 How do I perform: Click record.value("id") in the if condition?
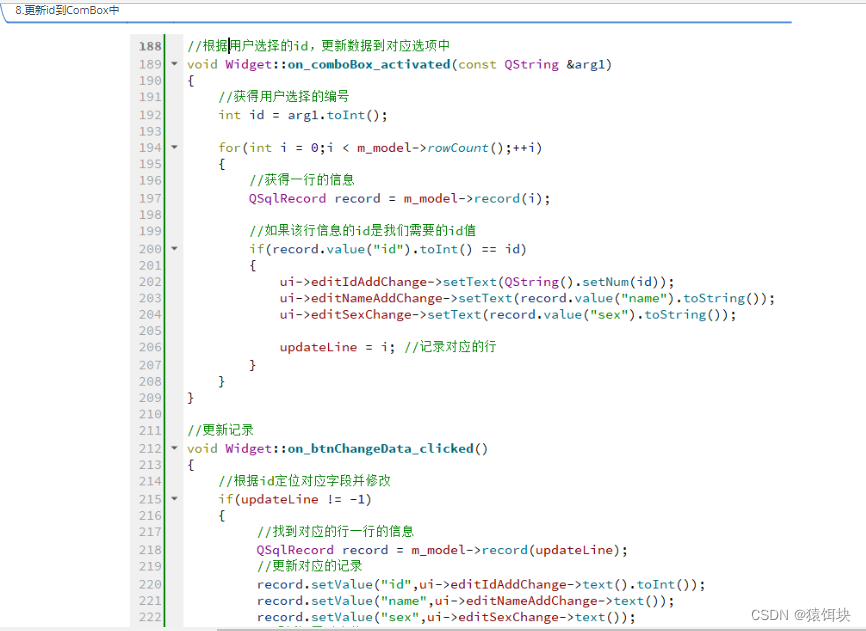point(342,250)
